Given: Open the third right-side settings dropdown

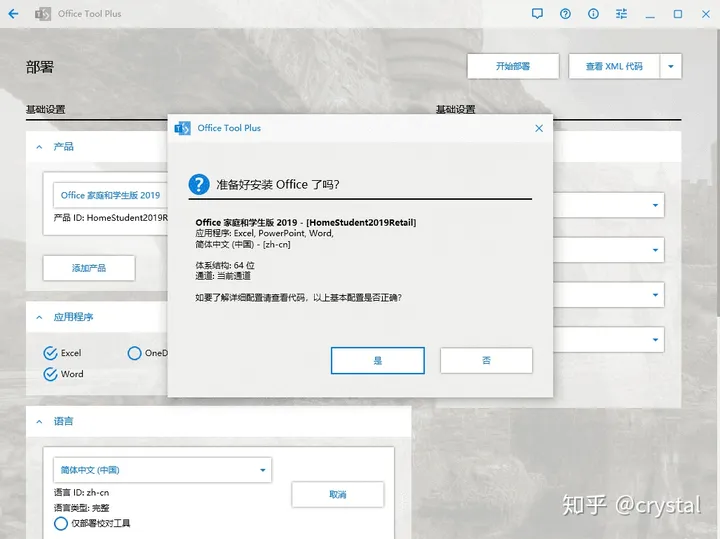Looking at the screenshot, I should coord(655,295).
